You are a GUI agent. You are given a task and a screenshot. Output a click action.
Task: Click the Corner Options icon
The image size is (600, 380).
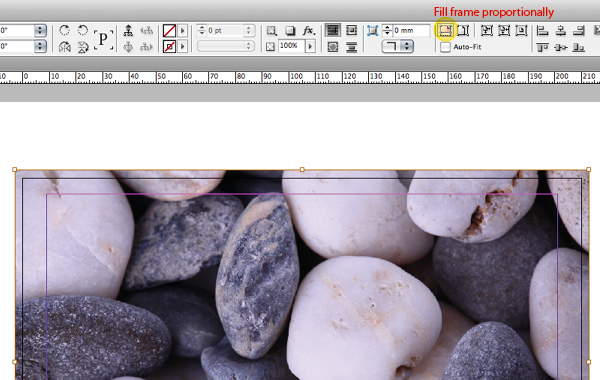[372, 31]
